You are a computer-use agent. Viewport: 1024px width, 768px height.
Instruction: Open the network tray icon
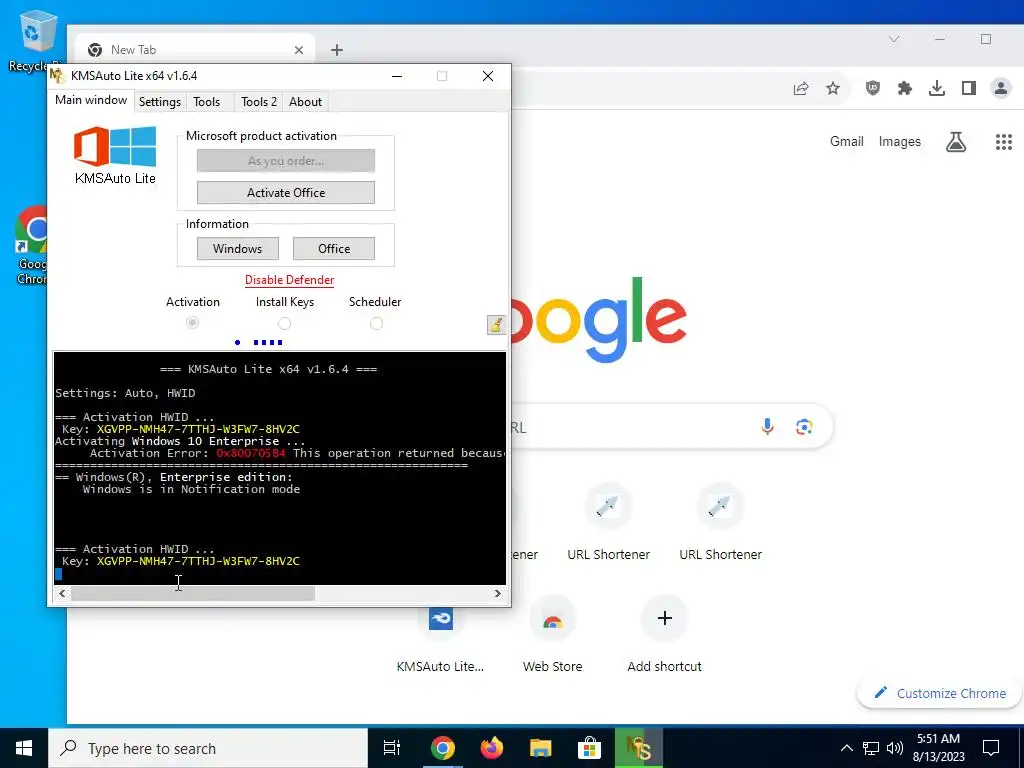[871, 748]
